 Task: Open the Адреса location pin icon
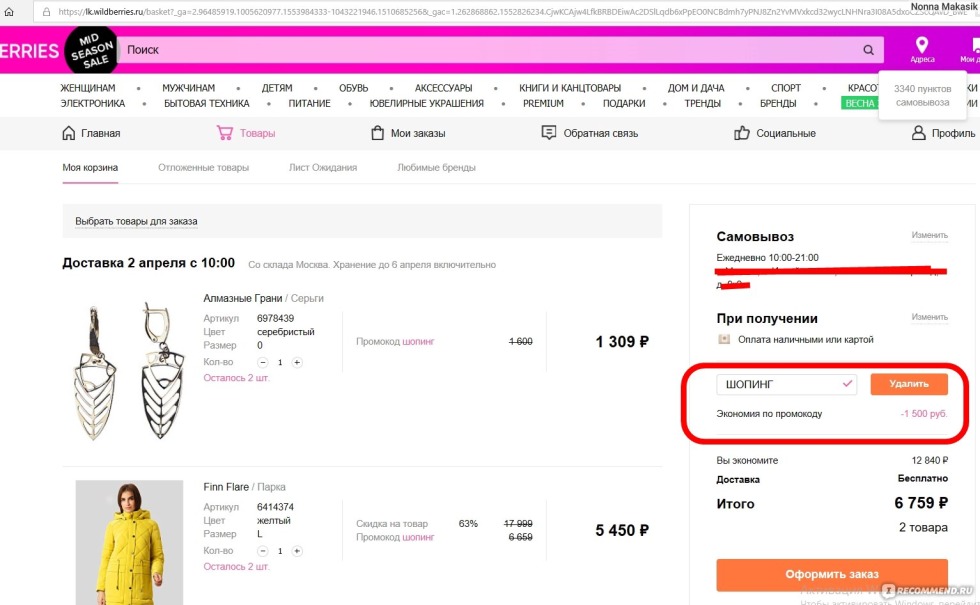[x=922, y=45]
